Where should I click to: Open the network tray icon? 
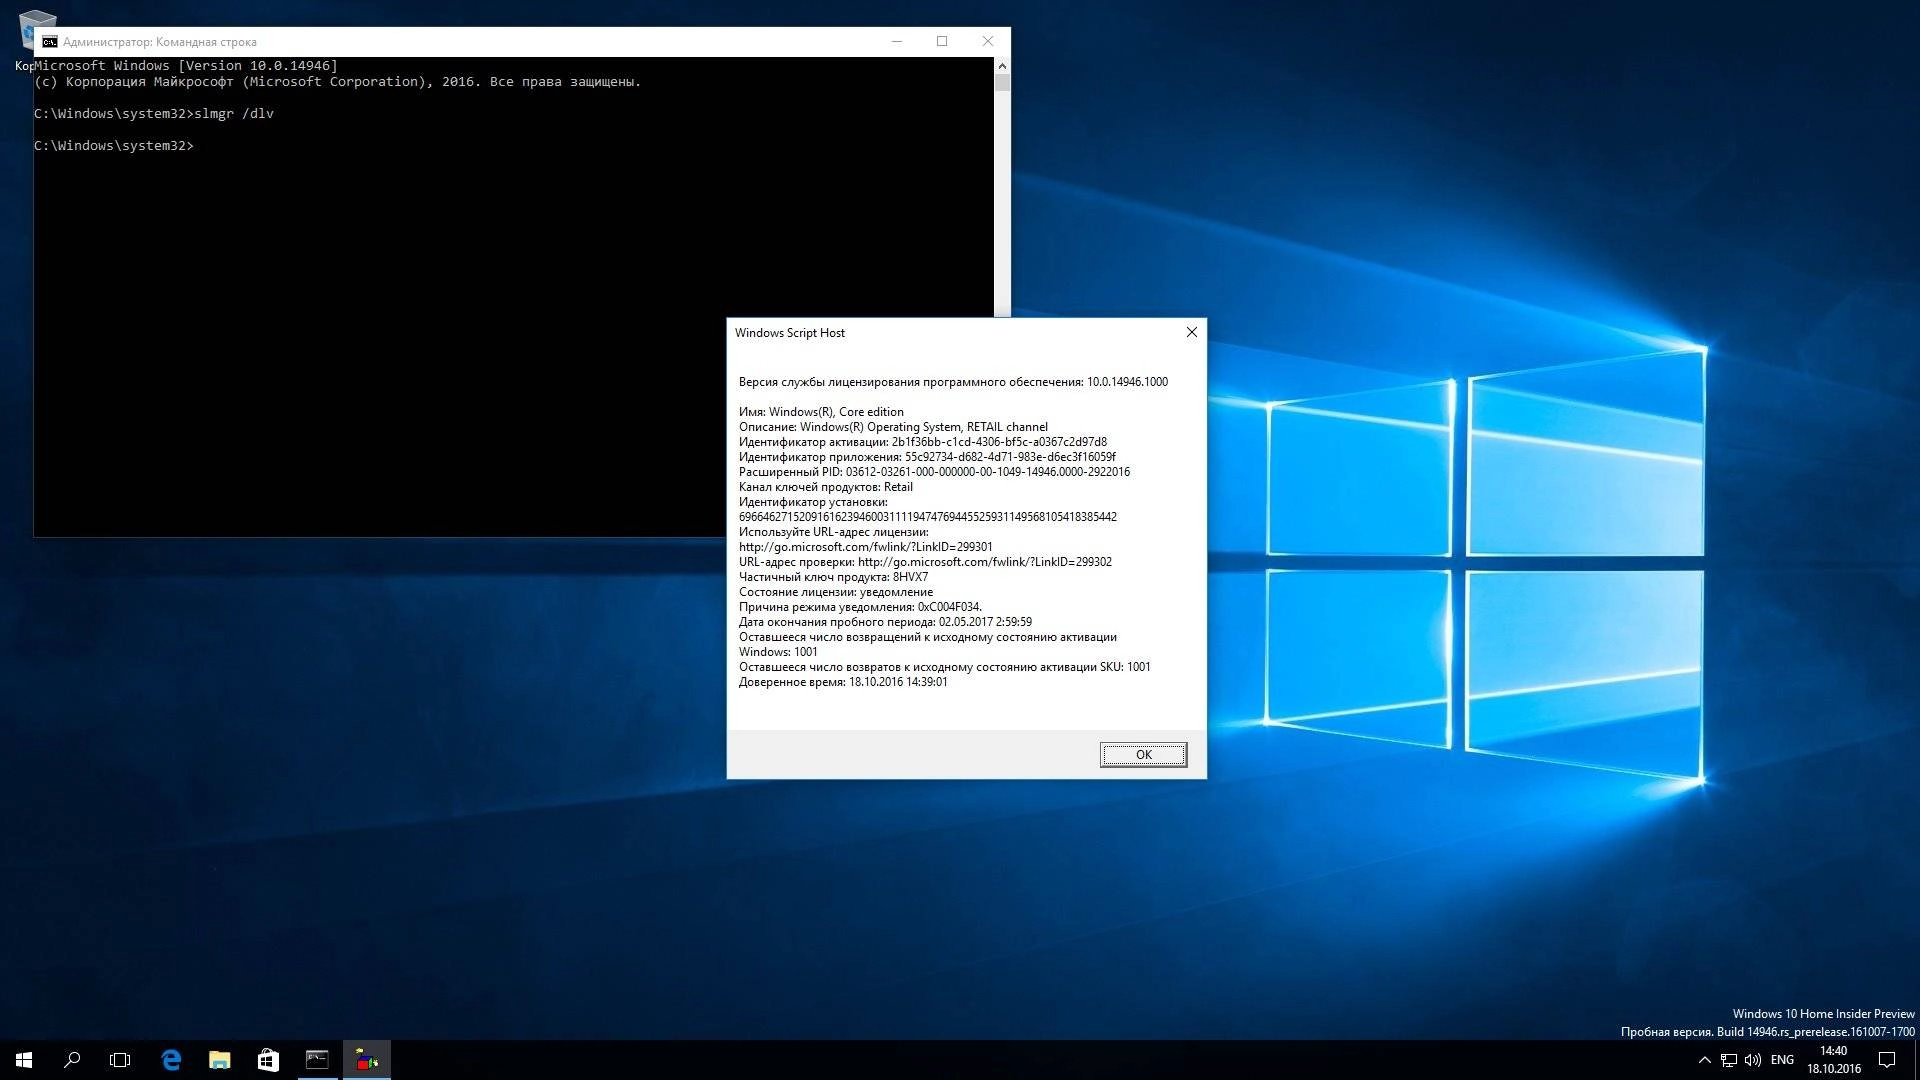point(1729,1060)
